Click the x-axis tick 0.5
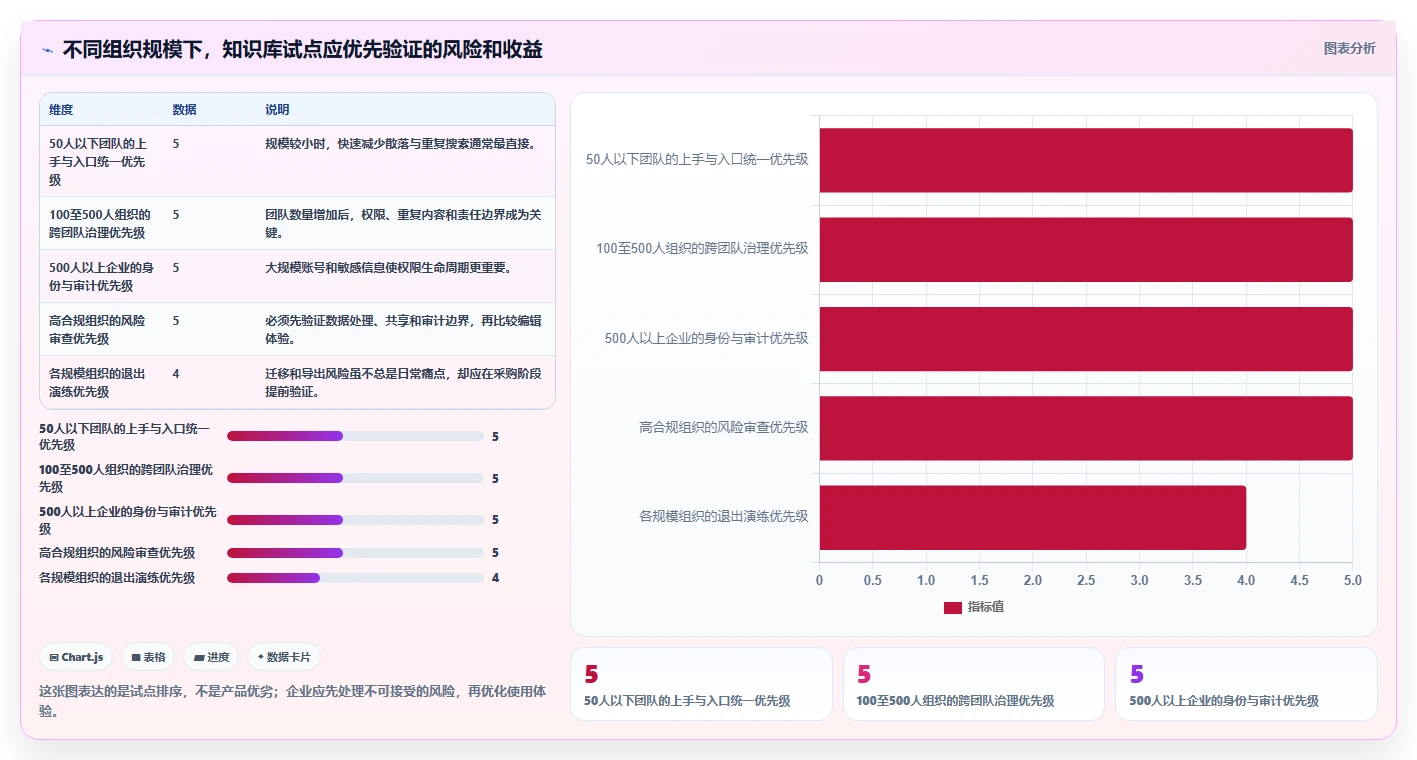The image size is (1417, 760). click(873, 580)
